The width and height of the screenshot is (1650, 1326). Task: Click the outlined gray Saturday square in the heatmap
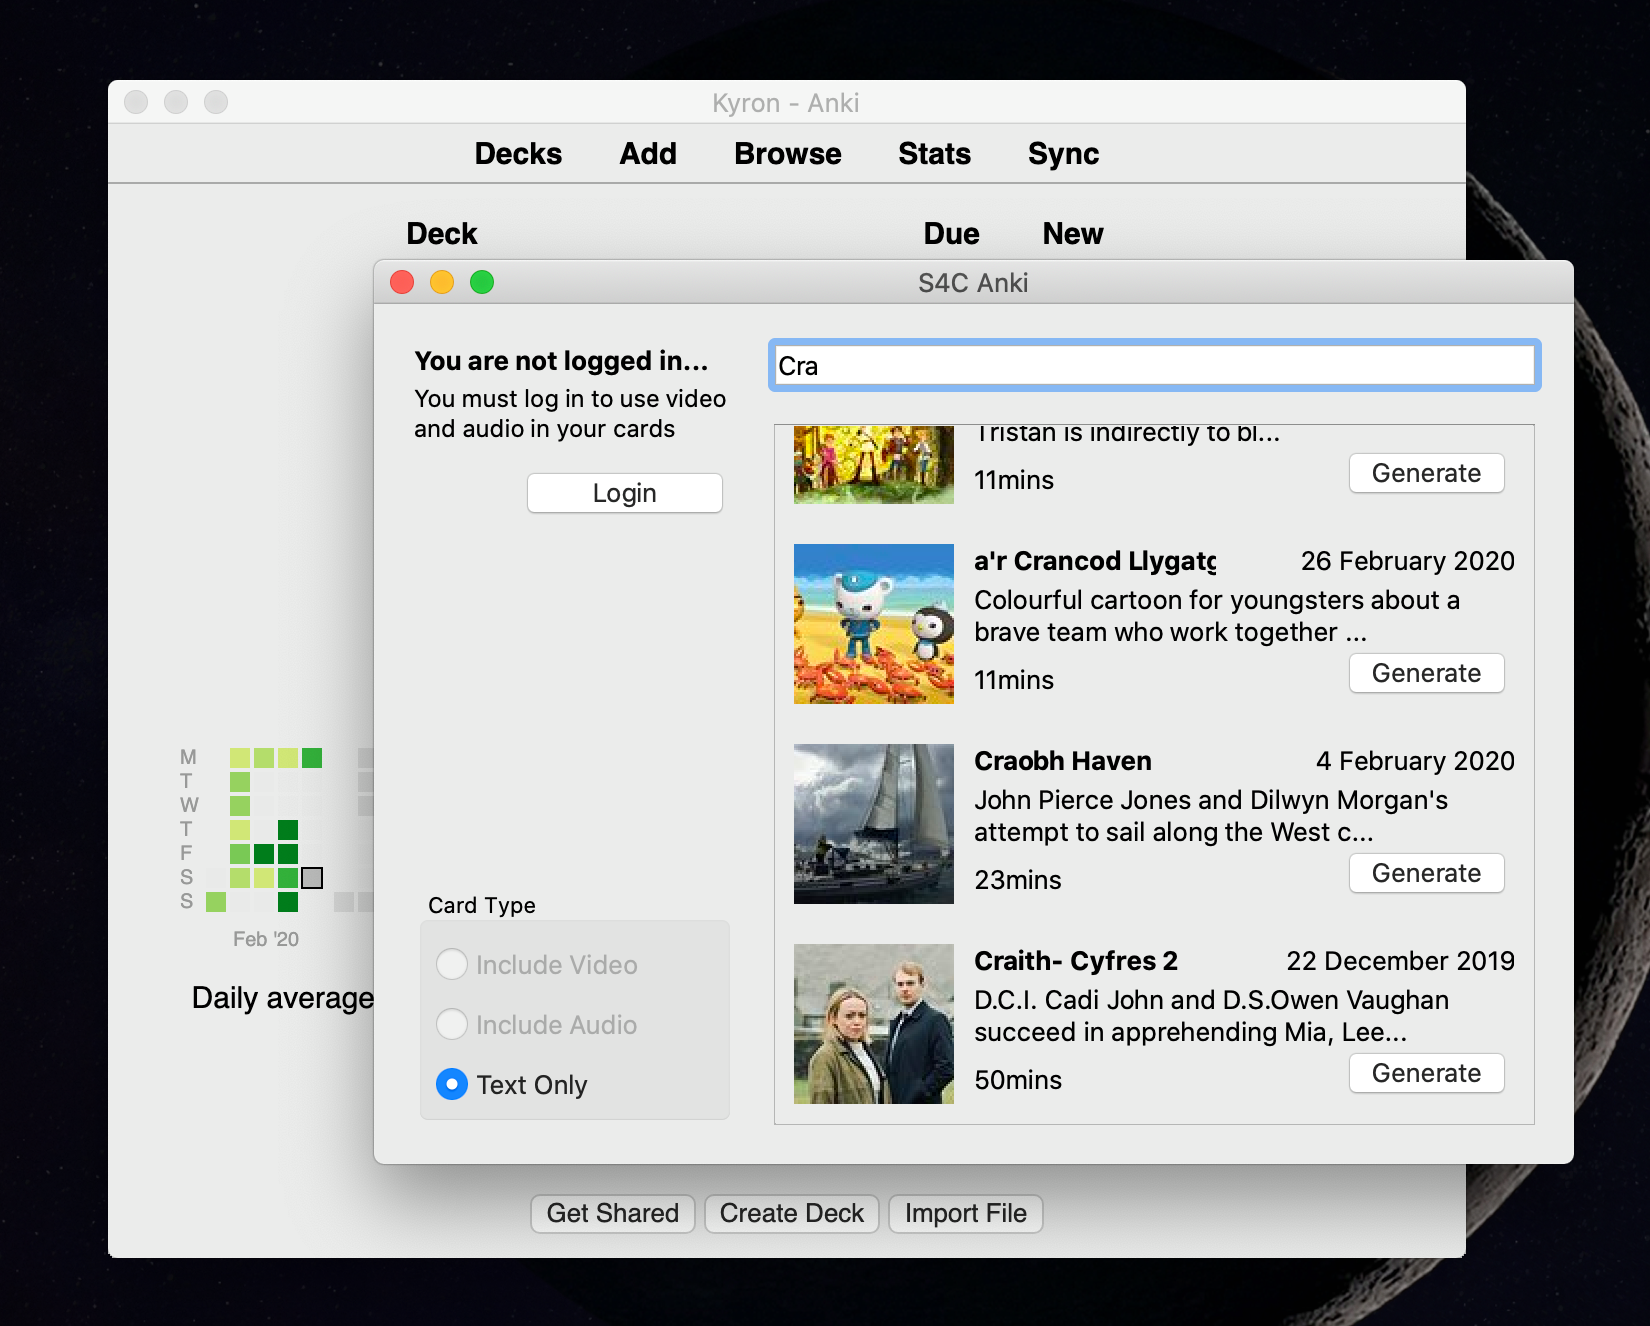coord(312,878)
